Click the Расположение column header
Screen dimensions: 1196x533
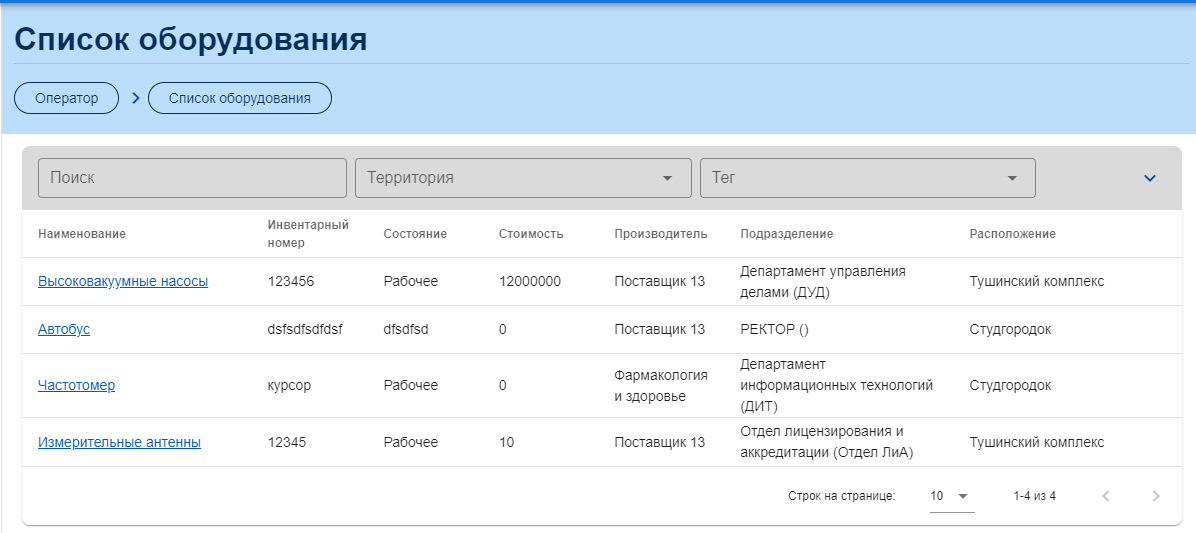(x=1012, y=234)
